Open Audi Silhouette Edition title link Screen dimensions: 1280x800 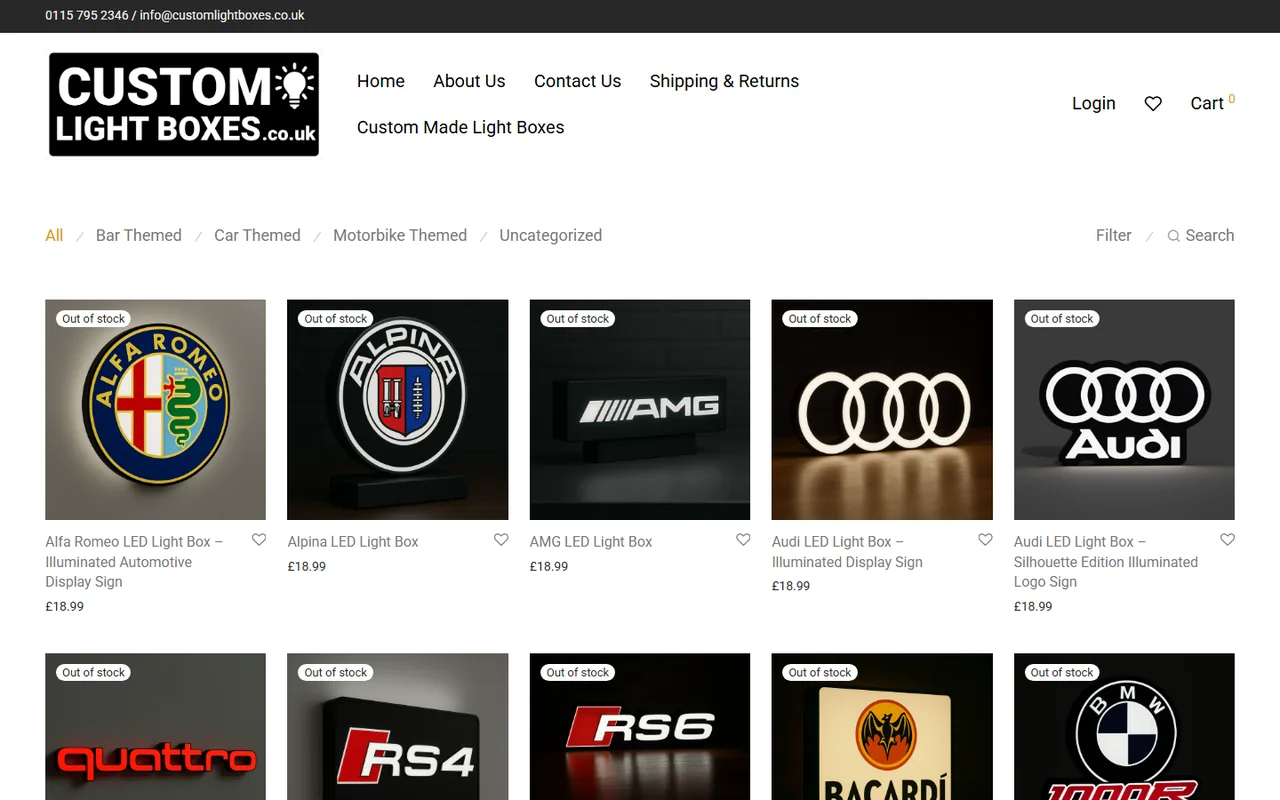click(1106, 561)
